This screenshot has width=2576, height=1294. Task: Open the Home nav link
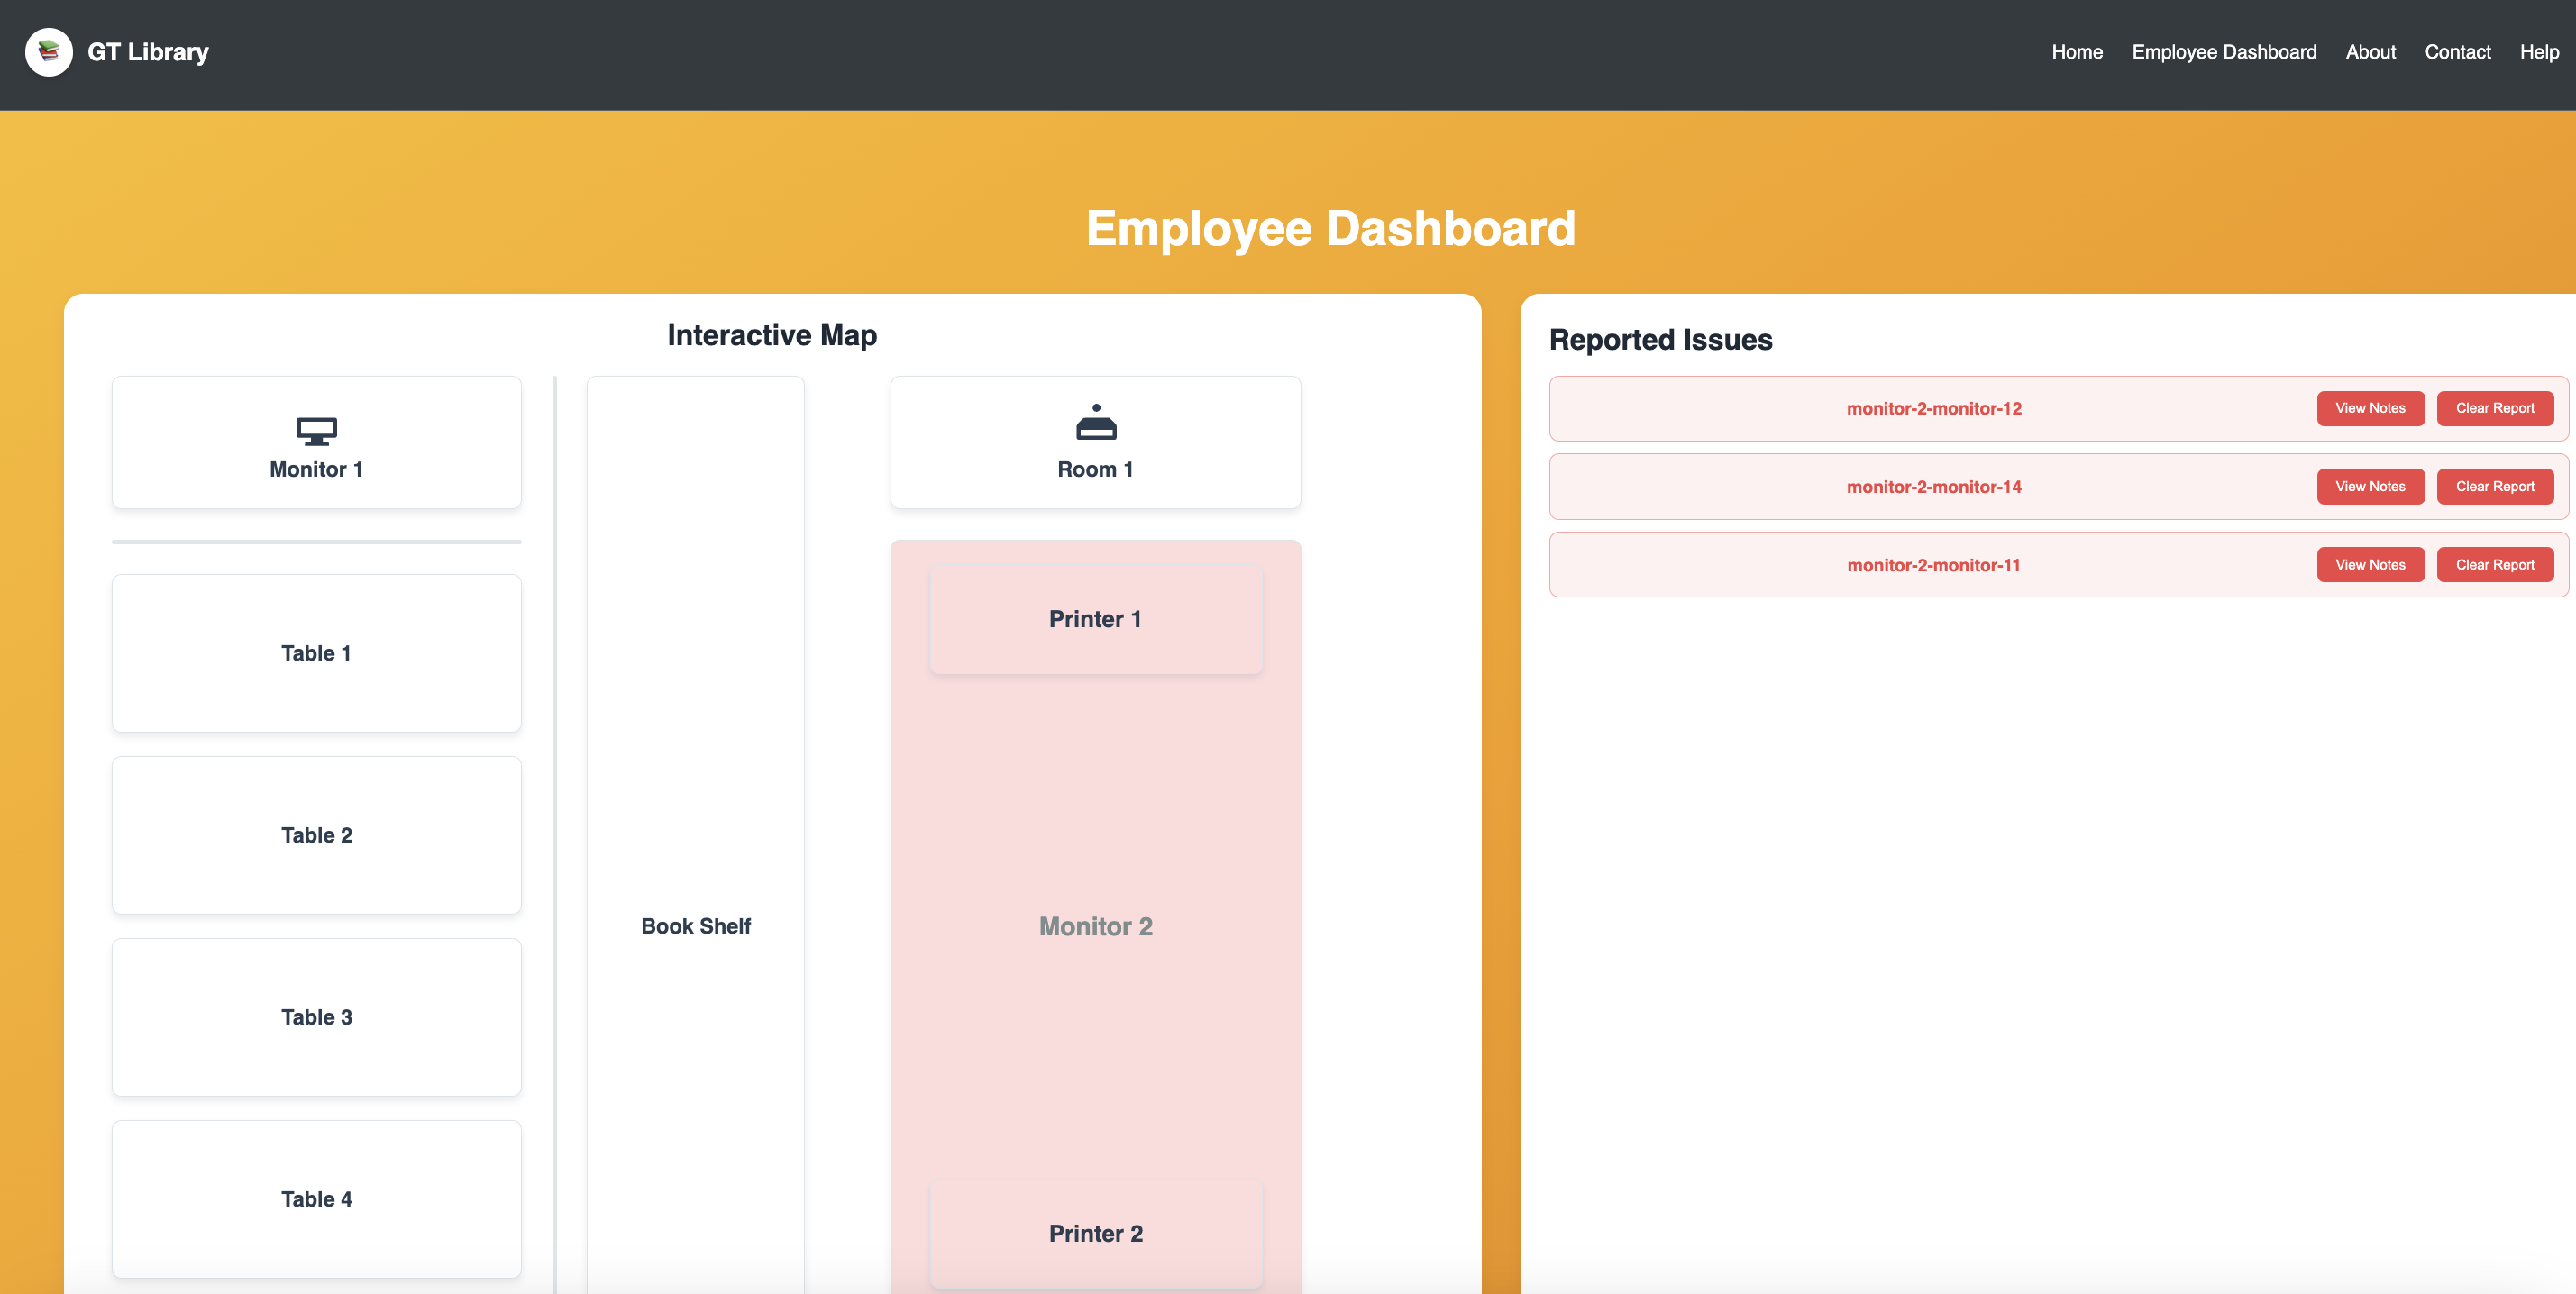[2076, 52]
